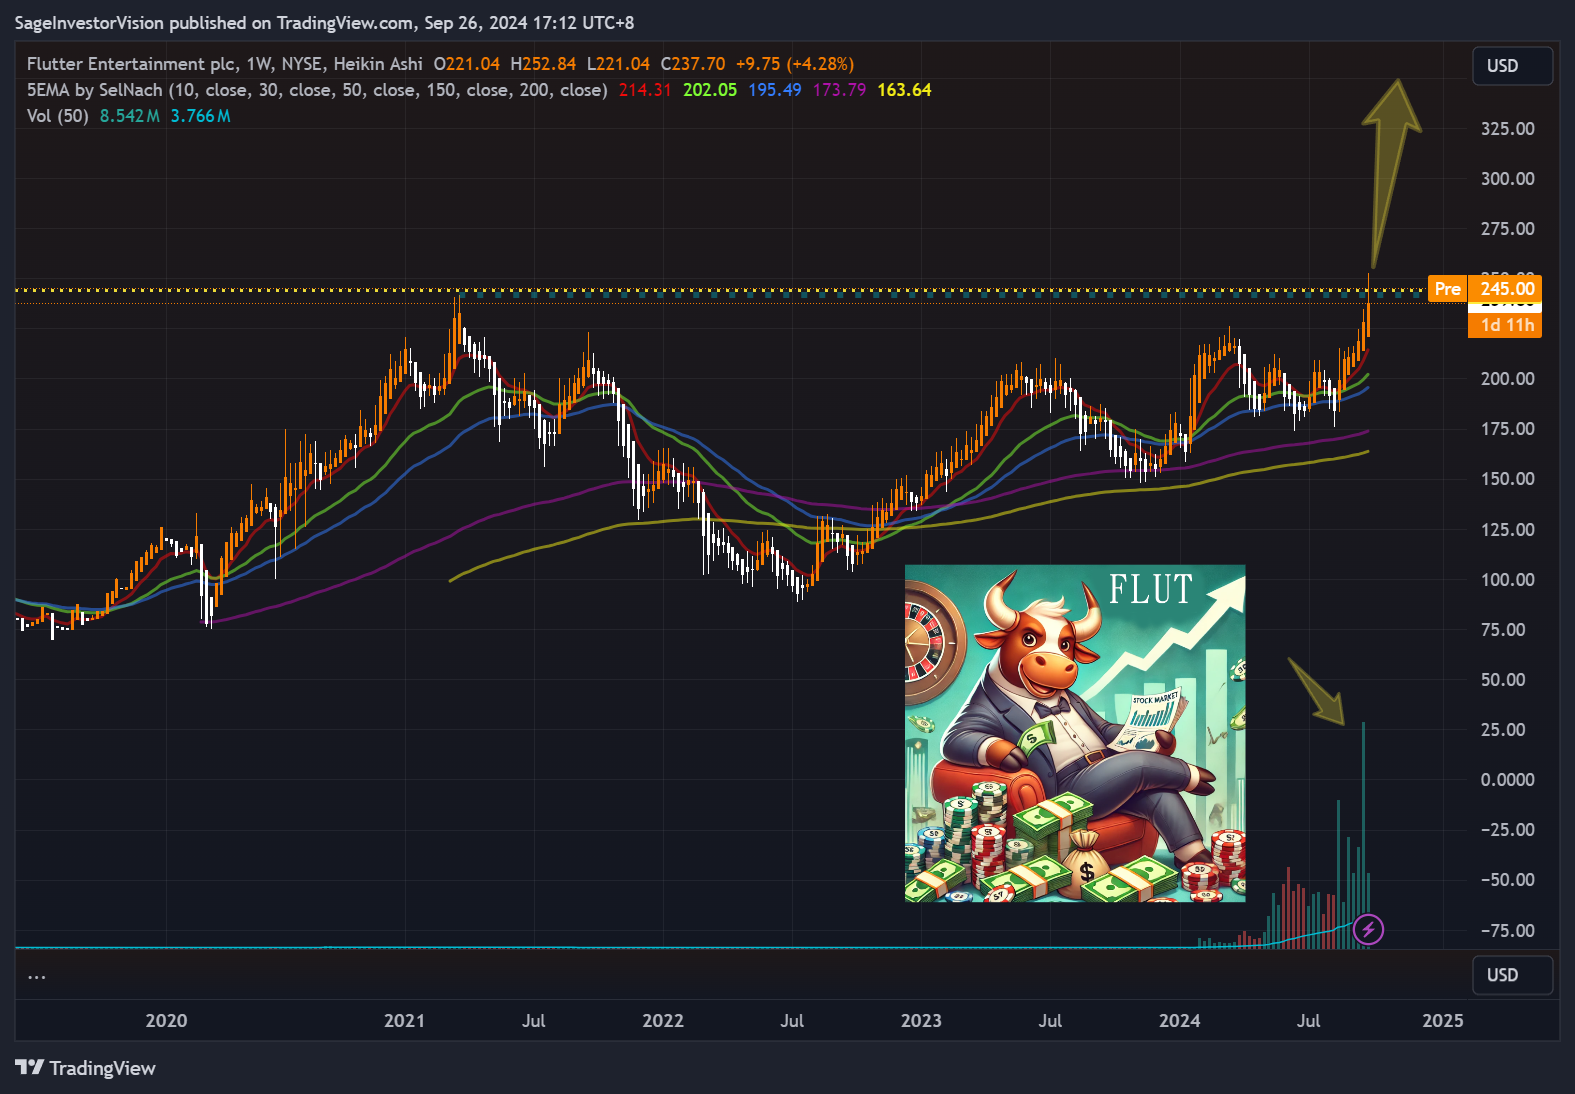The width and height of the screenshot is (1575, 1094).
Task: Click the 2023 label on time axis
Action: click(921, 1021)
